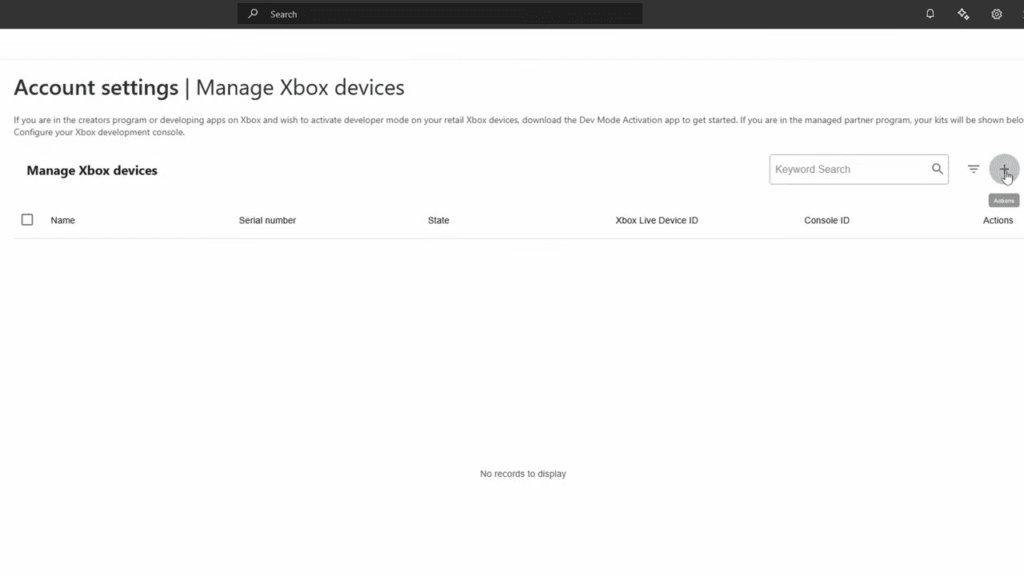Sort the table by the Name column
Image resolution: width=1024 pixels, height=576 pixels.
coord(62,220)
